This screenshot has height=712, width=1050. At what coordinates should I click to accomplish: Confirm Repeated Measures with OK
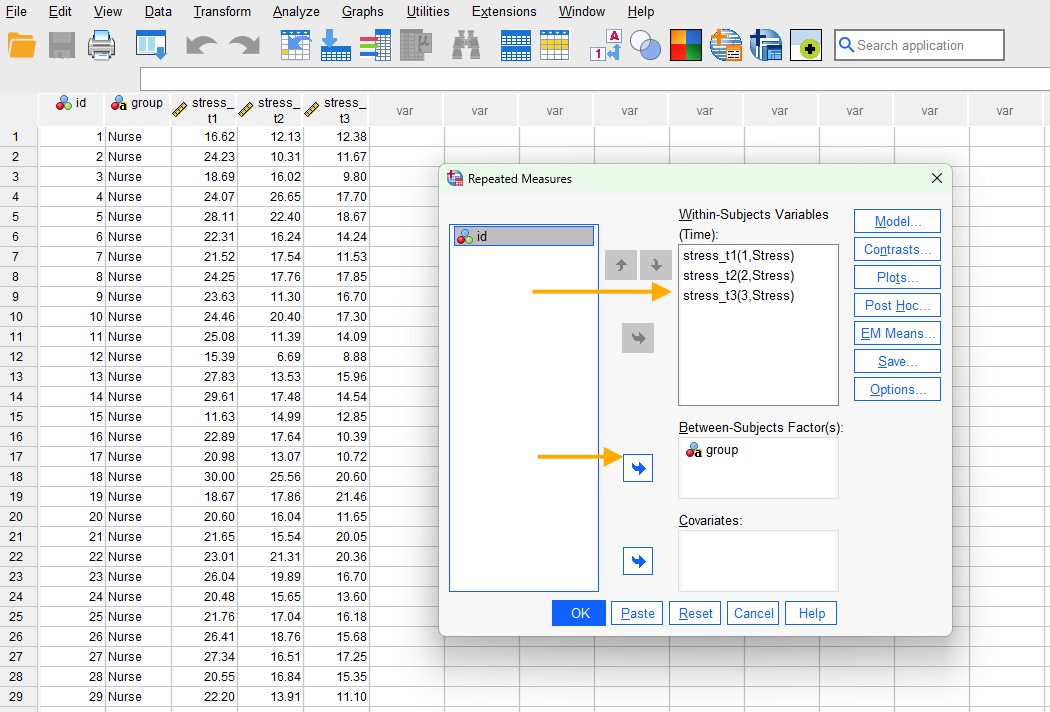(x=579, y=613)
